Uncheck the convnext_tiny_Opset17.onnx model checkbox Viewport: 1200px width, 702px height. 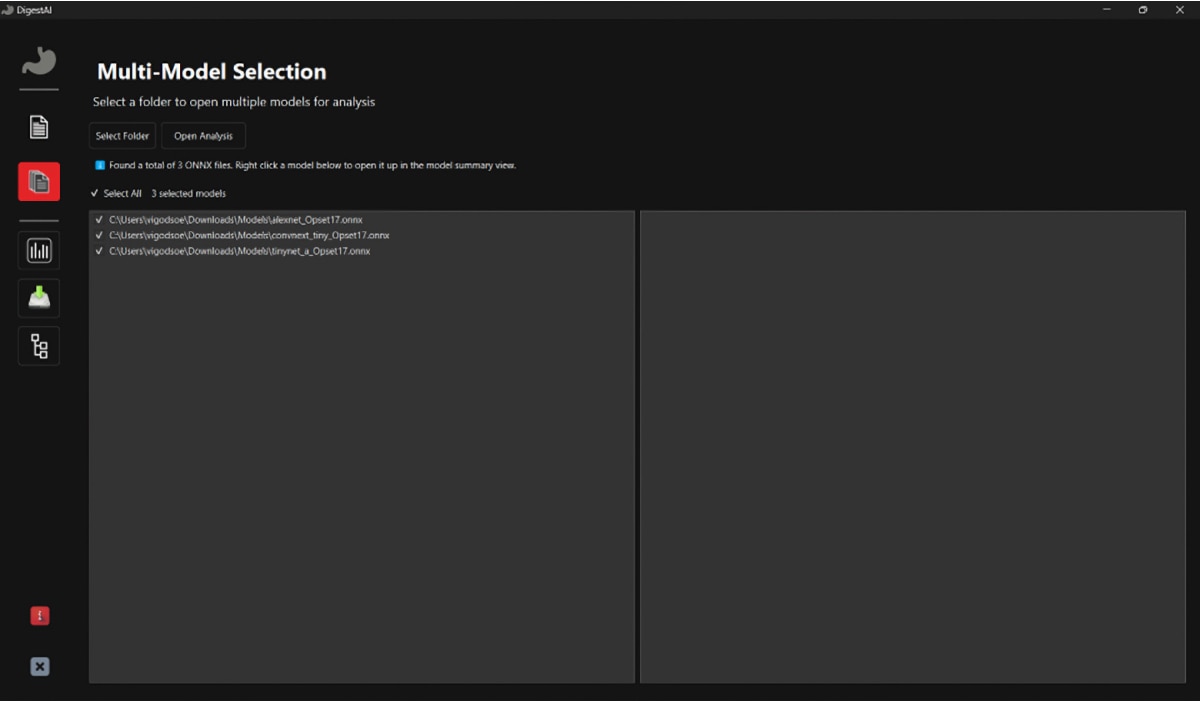click(99, 235)
